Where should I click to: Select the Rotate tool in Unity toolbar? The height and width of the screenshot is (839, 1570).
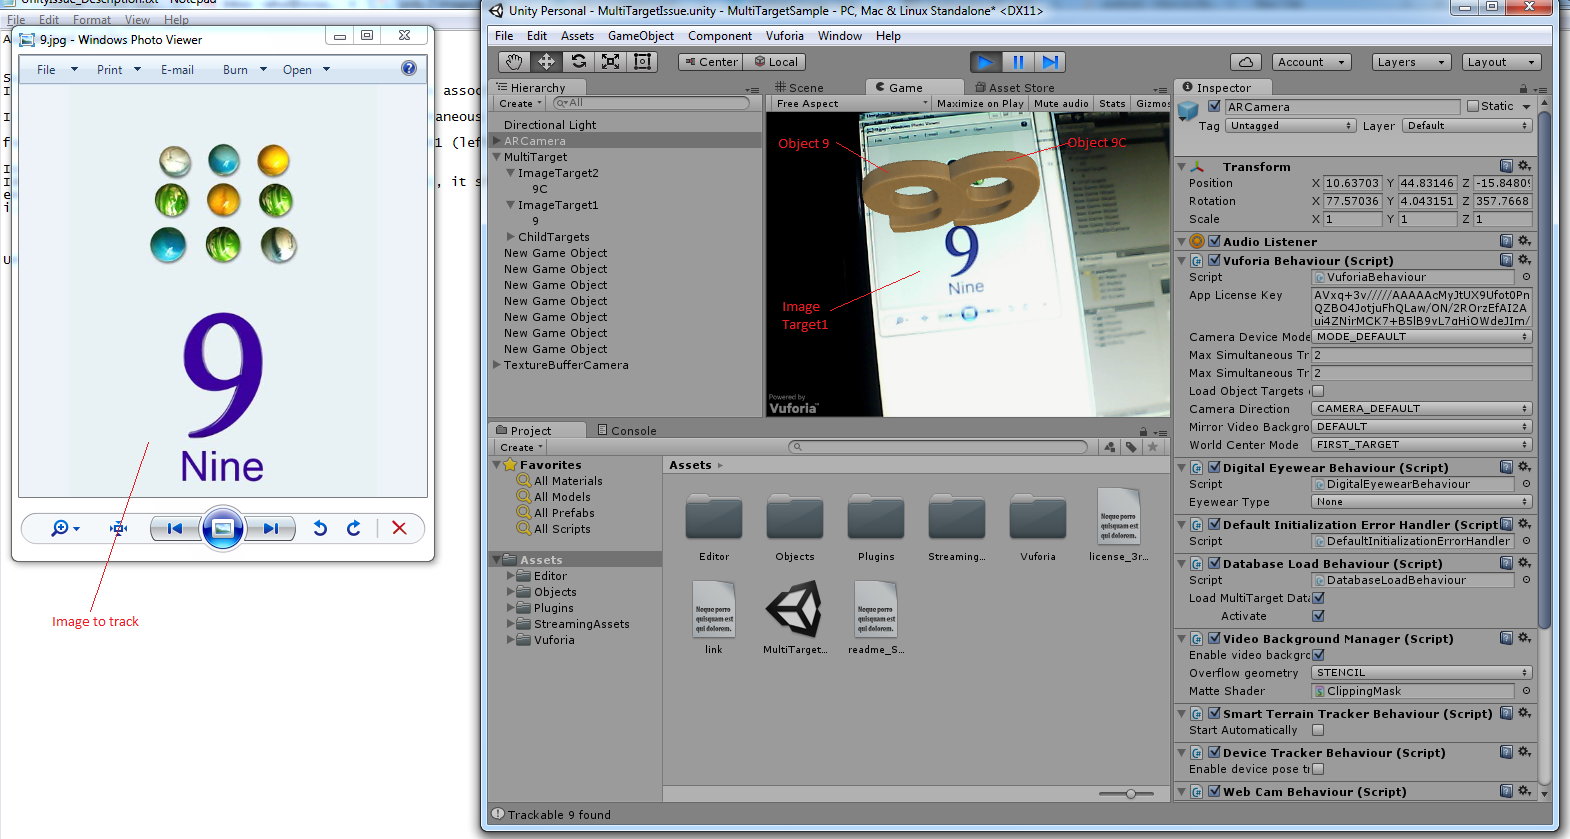click(578, 62)
